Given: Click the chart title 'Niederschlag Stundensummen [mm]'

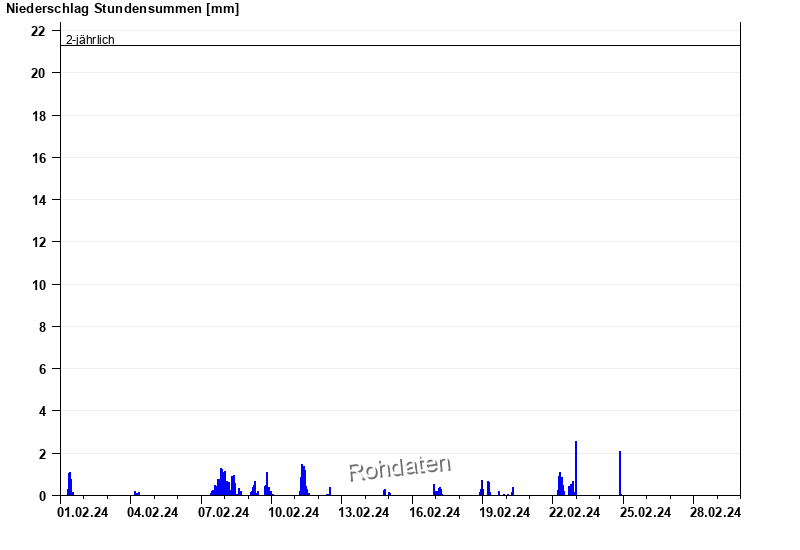Looking at the screenshot, I should [x=122, y=9].
